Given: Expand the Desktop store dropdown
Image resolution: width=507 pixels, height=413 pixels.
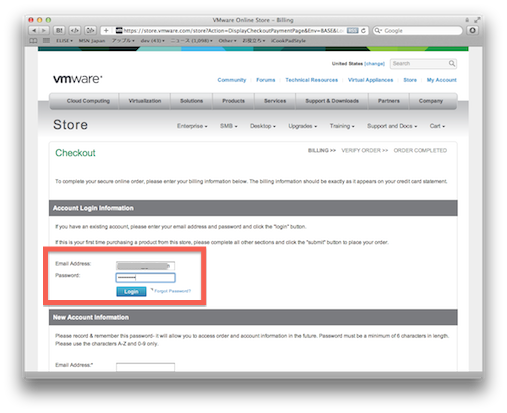Looking at the screenshot, I should 263,126.
